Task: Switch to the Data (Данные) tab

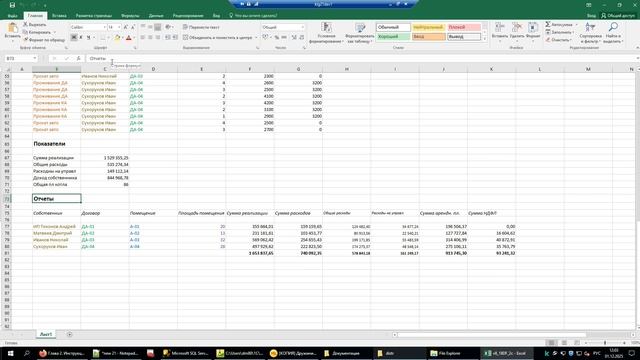Action: (156, 16)
